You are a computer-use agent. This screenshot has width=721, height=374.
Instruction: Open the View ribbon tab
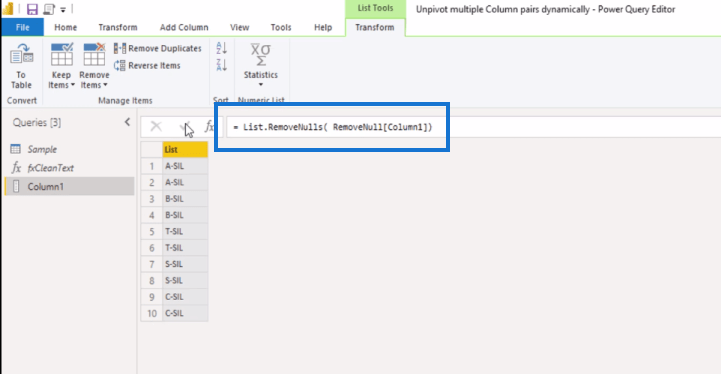pos(240,27)
